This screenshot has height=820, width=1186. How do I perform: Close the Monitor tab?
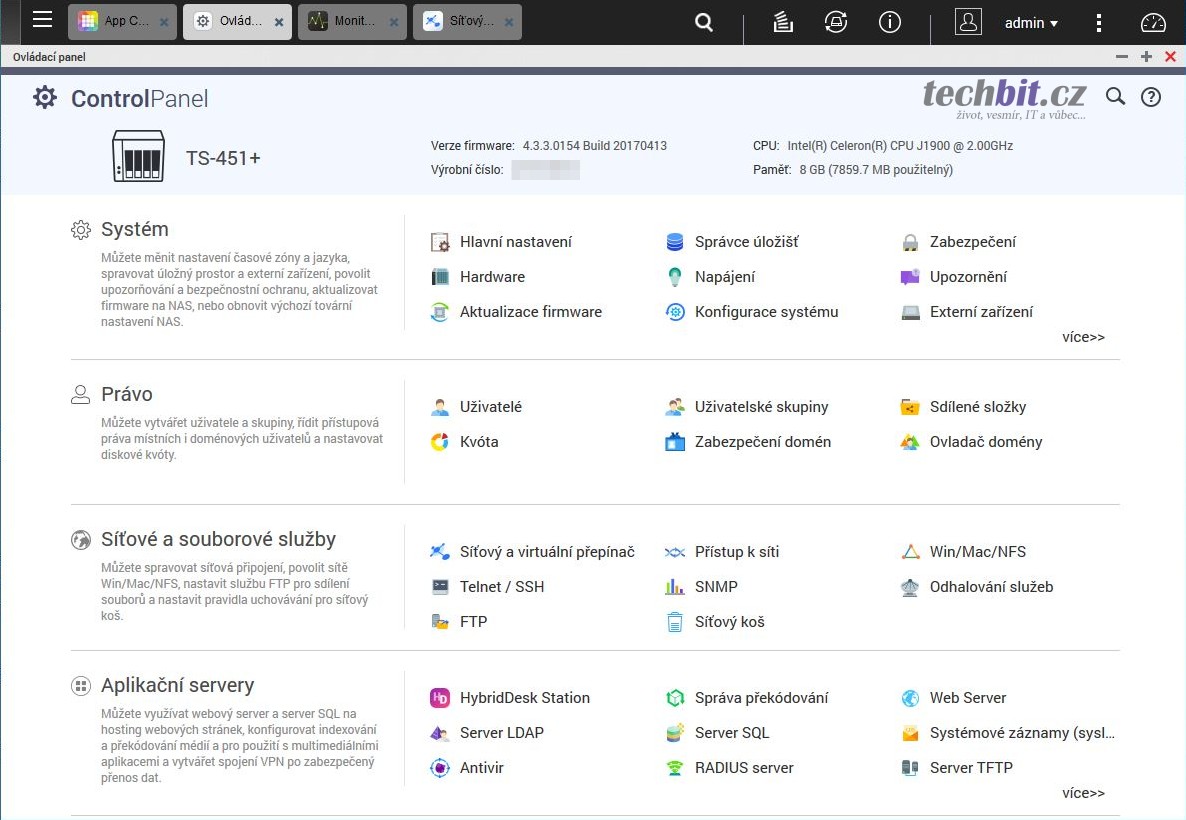tap(394, 22)
